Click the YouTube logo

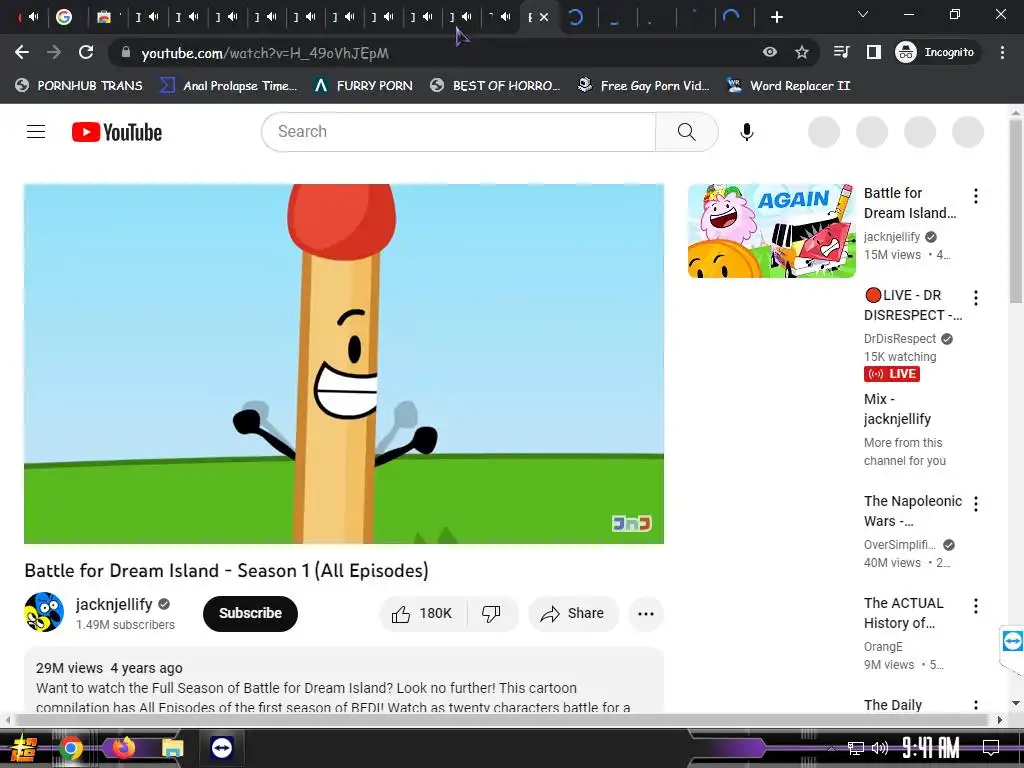click(117, 132)
